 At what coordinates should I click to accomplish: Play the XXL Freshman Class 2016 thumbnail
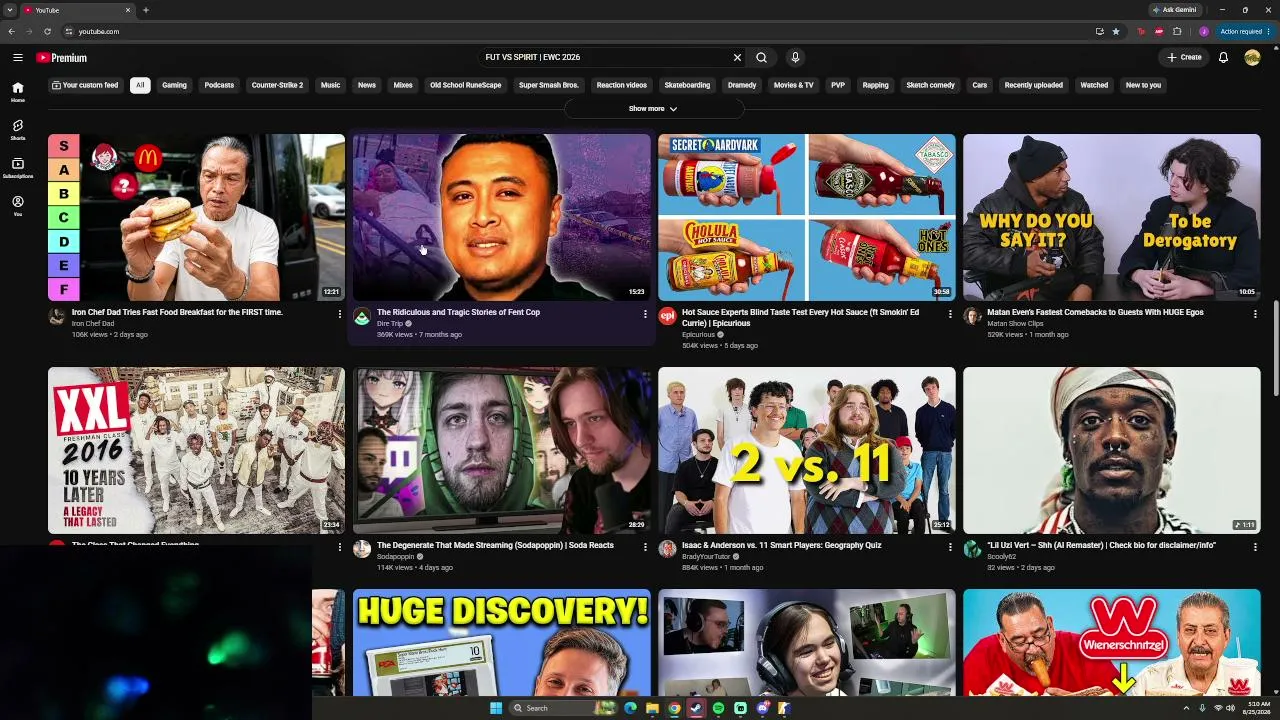pyautogui.click(x=196, y=450)
